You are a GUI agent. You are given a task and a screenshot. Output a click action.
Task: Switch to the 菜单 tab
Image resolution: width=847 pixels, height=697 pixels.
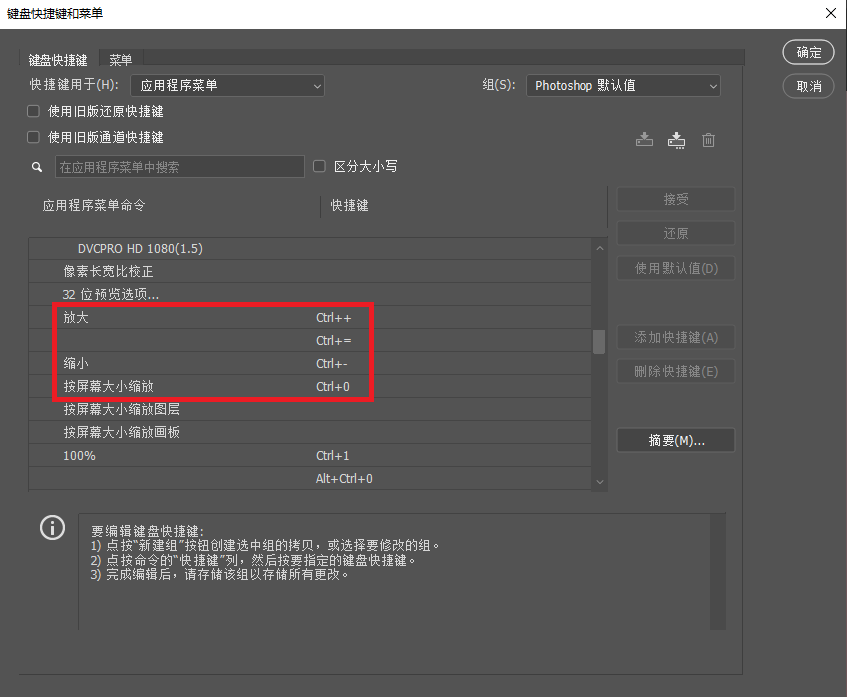(x=120, y=59)
